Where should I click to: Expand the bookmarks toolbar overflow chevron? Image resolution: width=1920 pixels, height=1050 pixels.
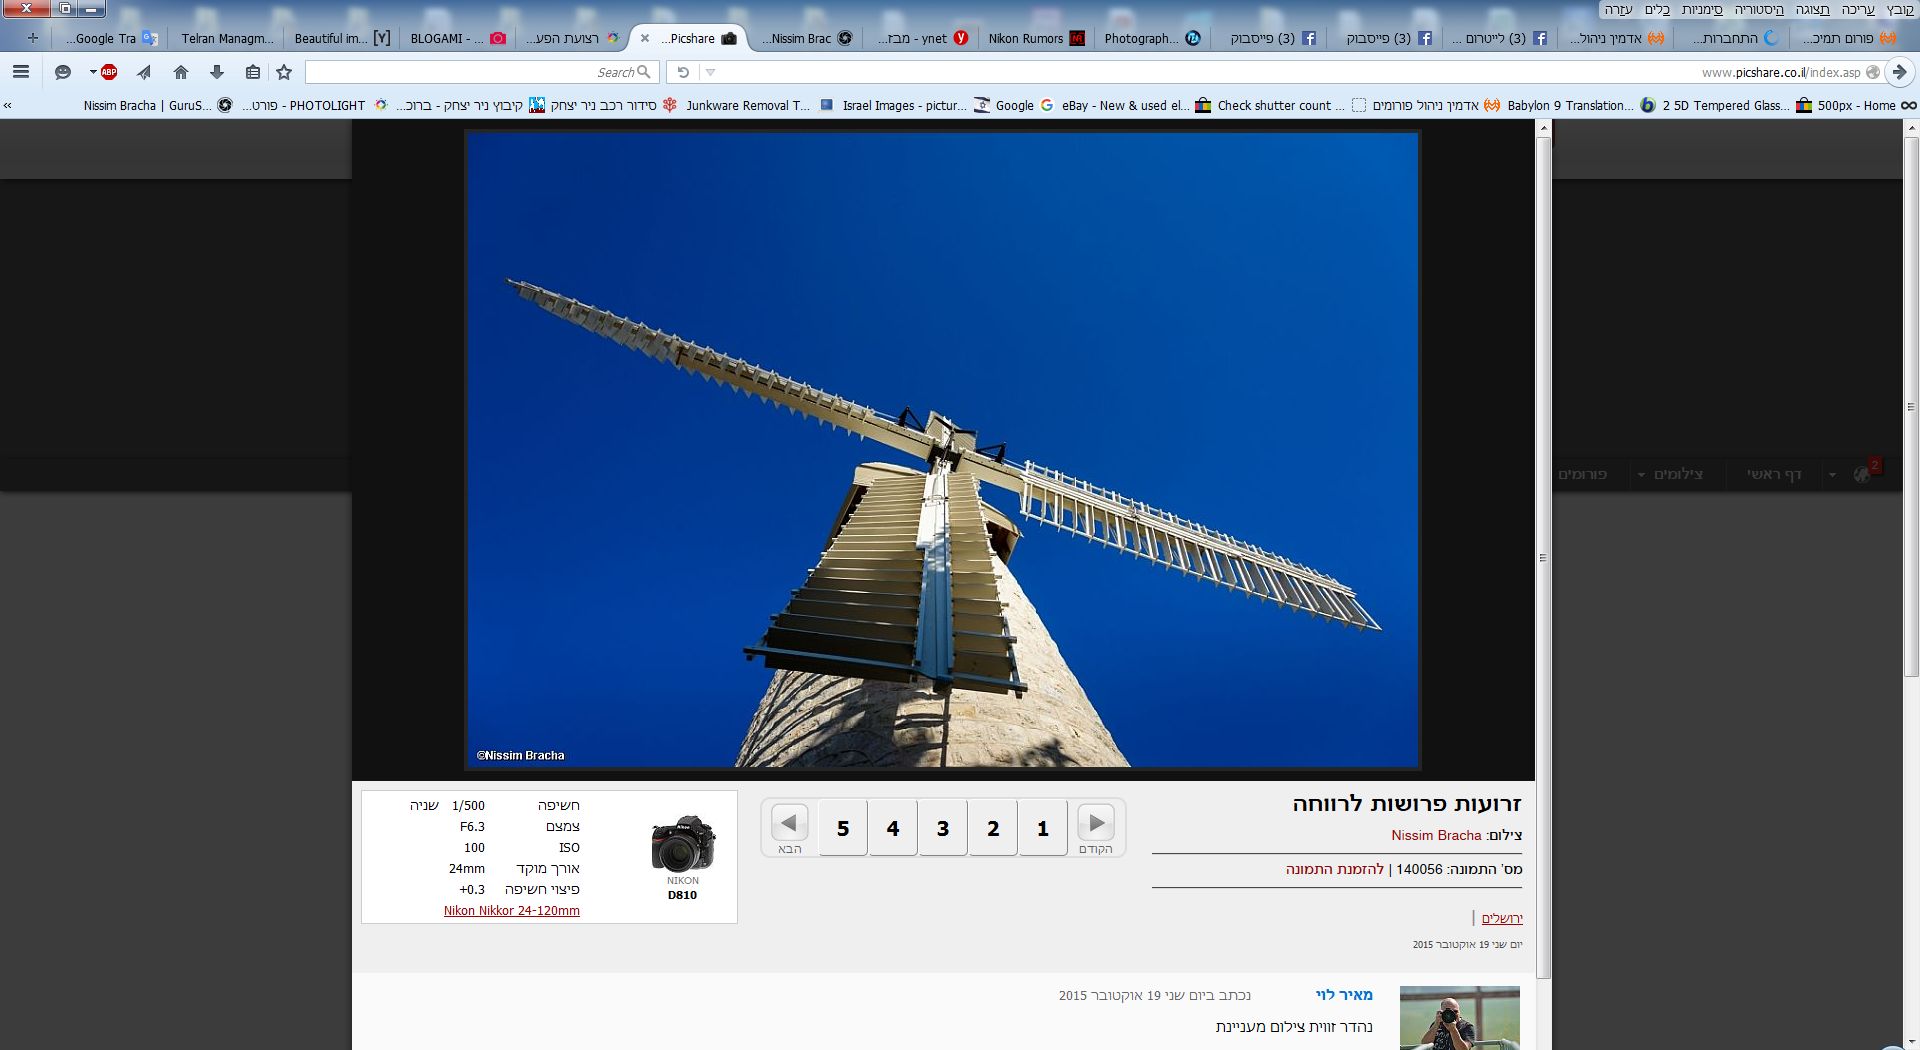click(x=8, y=105)
